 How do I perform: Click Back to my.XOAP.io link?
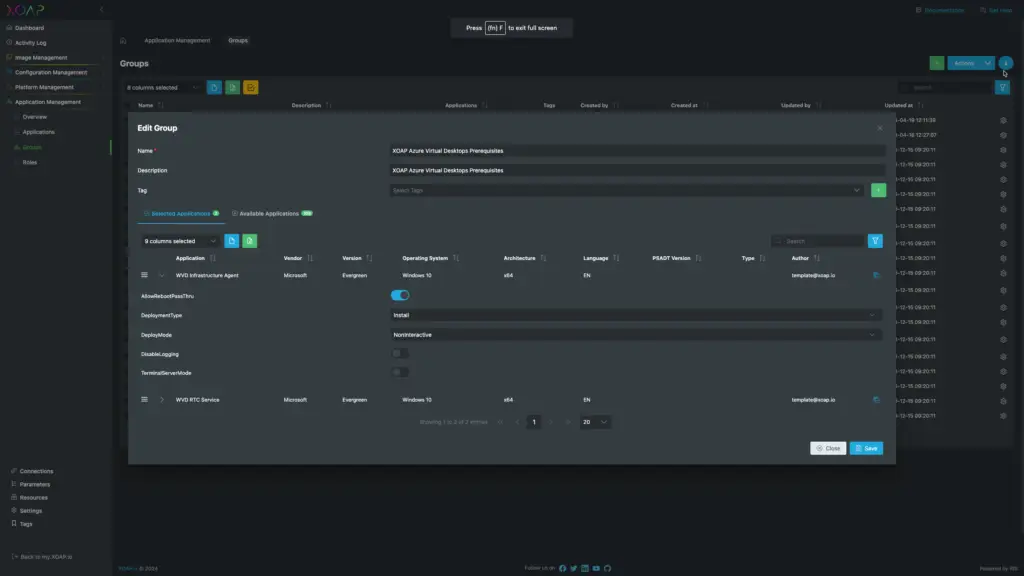(x=42, y=557)
